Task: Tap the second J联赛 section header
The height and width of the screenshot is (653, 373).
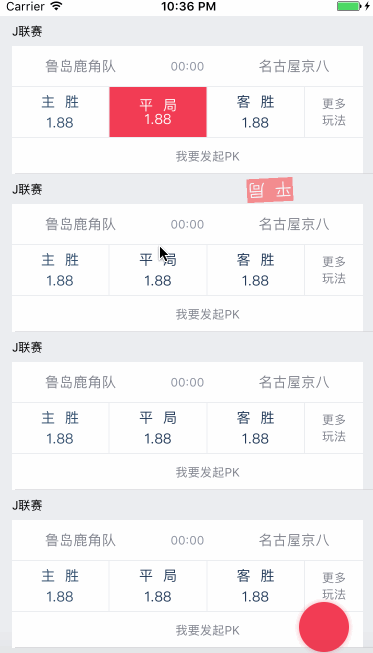Action: (27, 190)
